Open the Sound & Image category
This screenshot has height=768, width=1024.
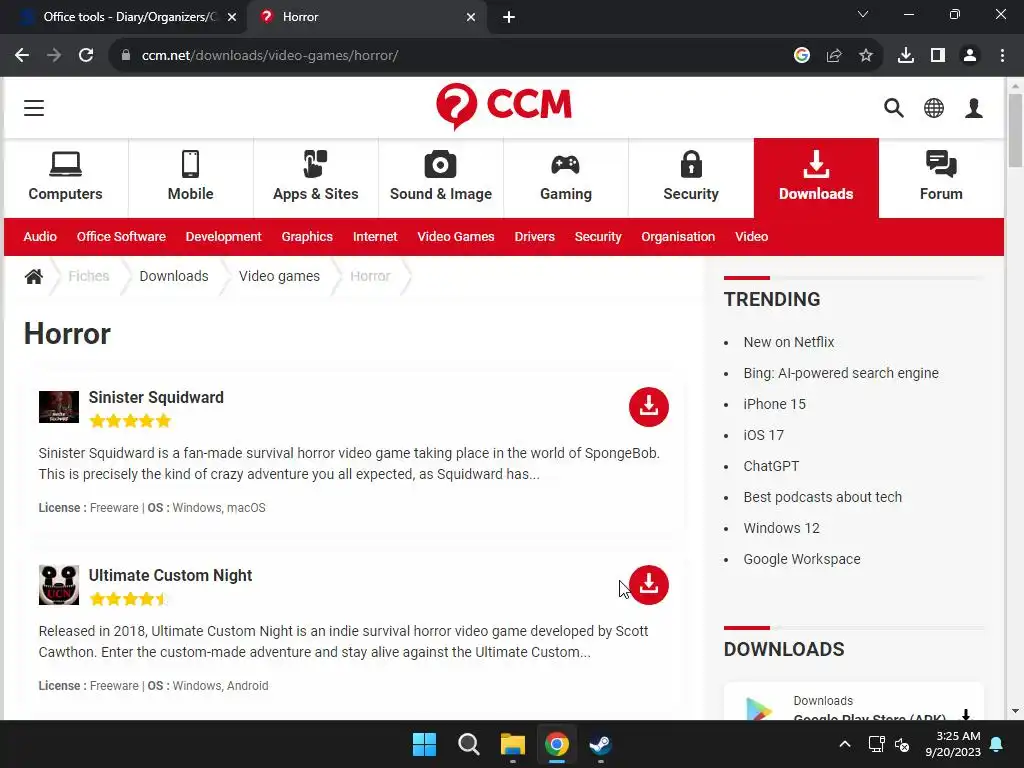click(441, 178)
